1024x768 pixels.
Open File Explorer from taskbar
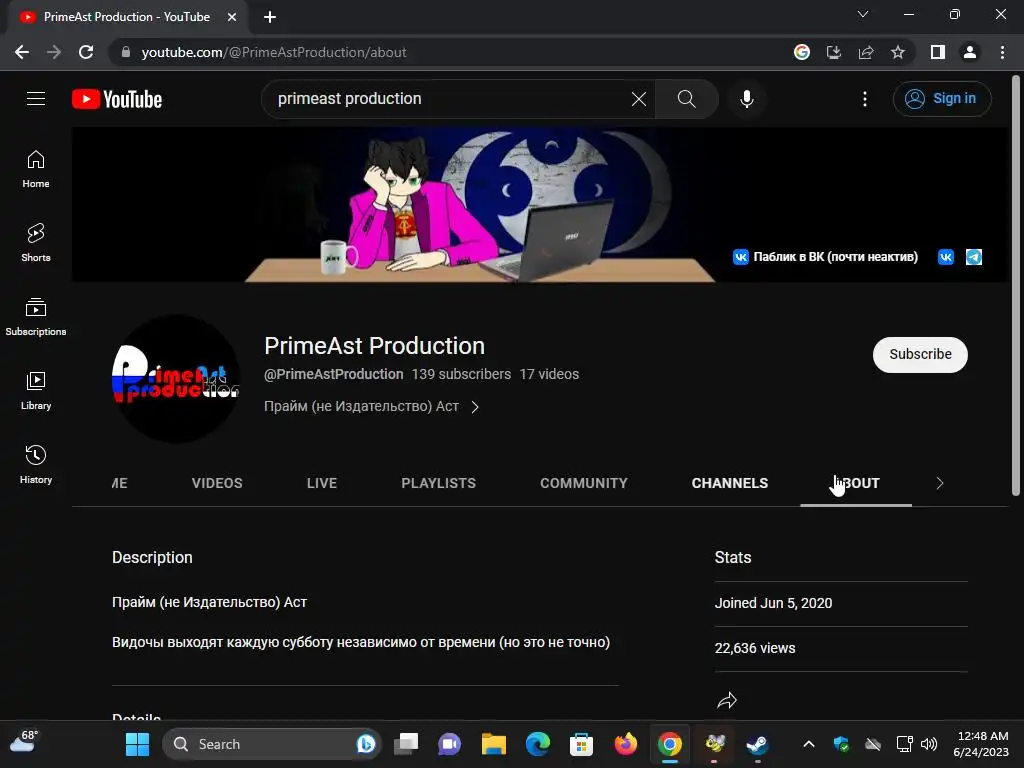(494, 744)
